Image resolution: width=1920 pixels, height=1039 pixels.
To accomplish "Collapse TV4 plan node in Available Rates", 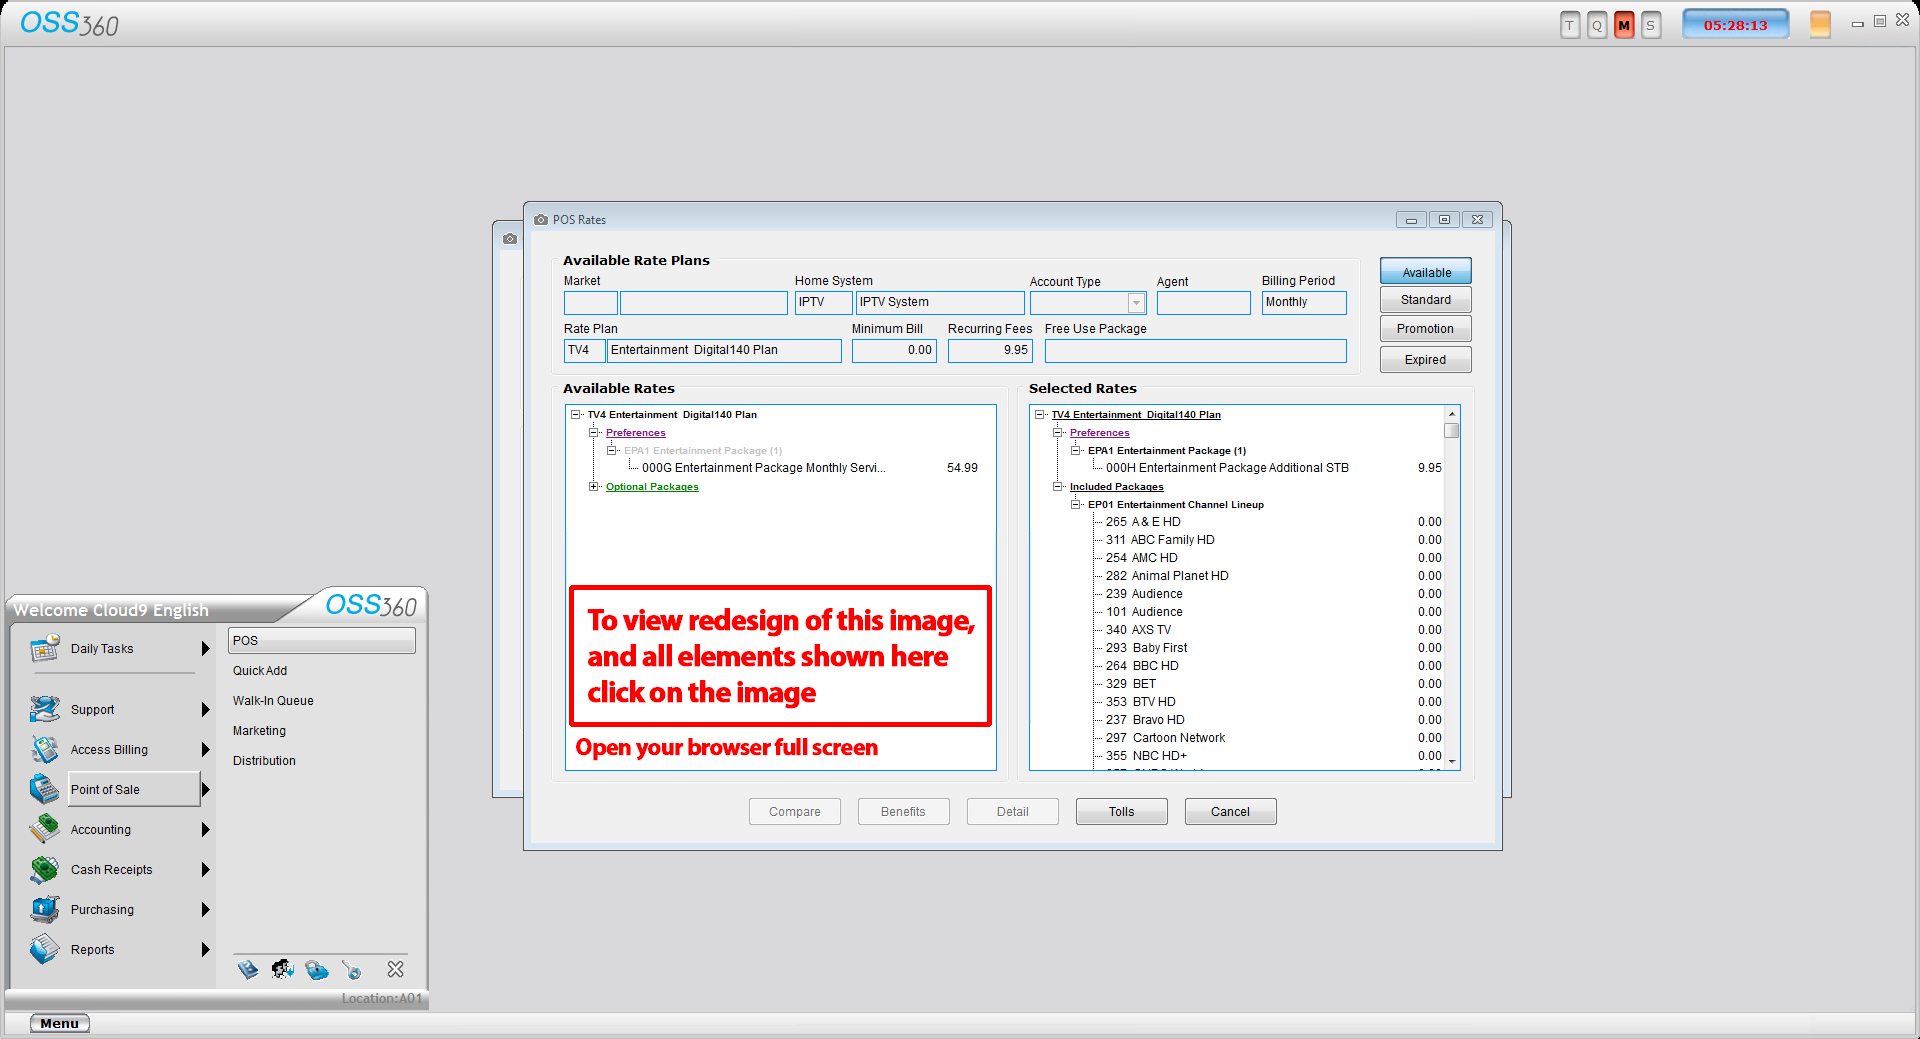I will 576,415.
